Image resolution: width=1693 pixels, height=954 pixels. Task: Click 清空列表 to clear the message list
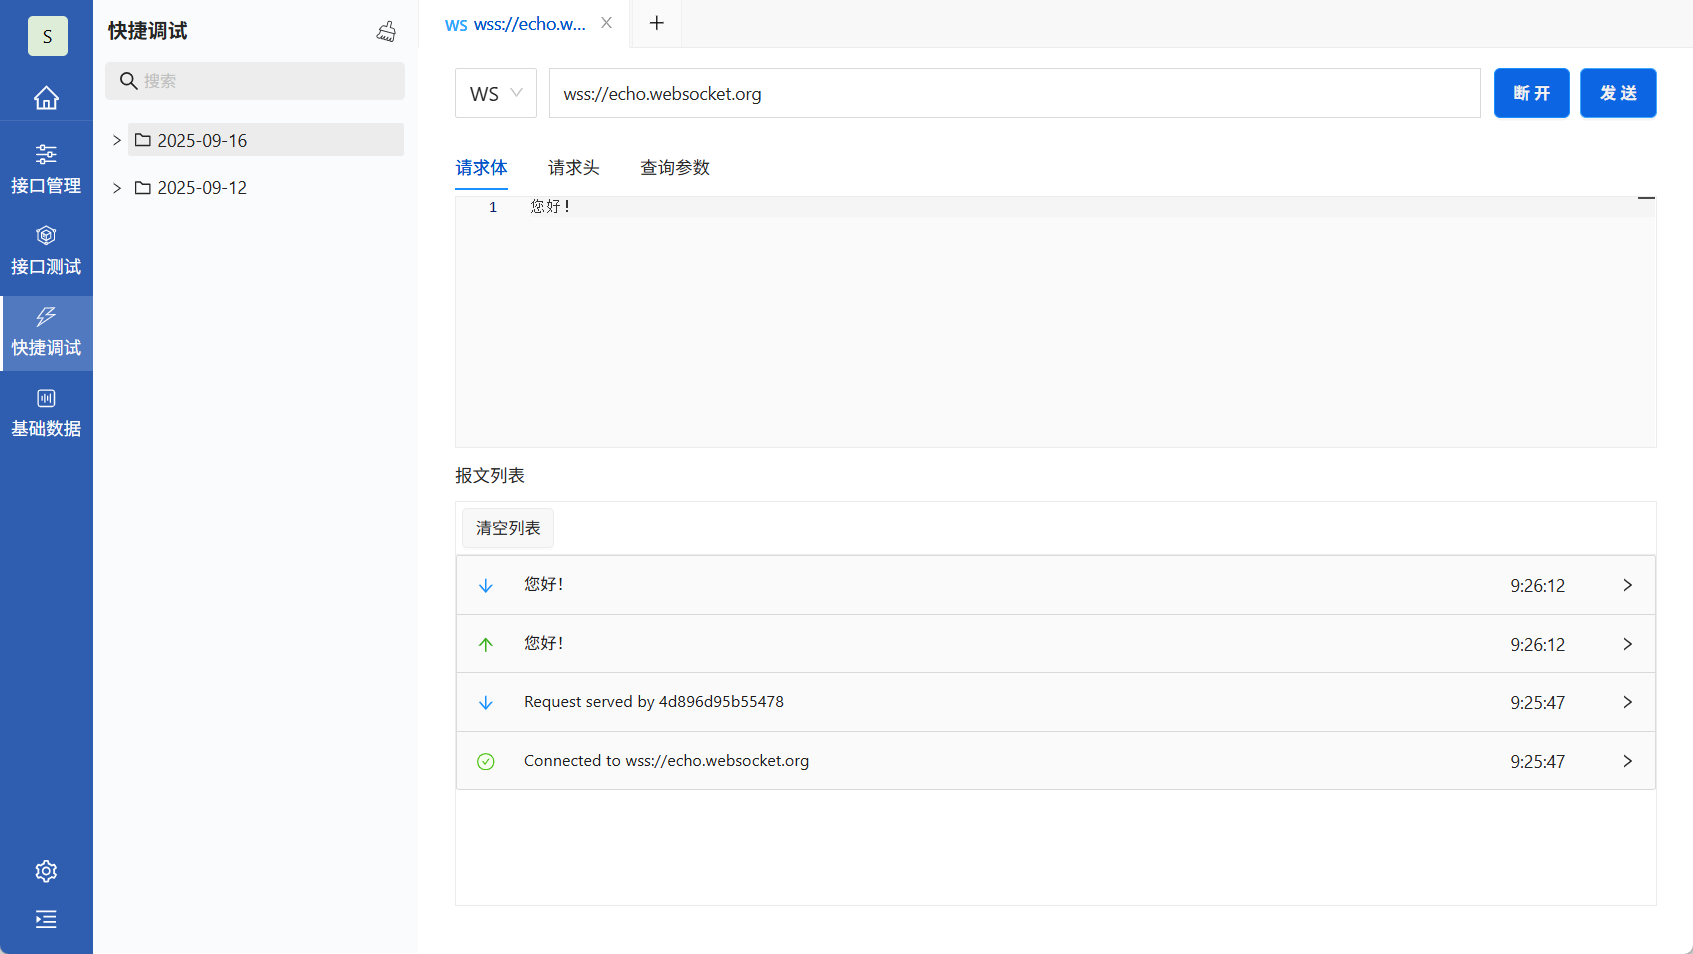pos(507,528)
